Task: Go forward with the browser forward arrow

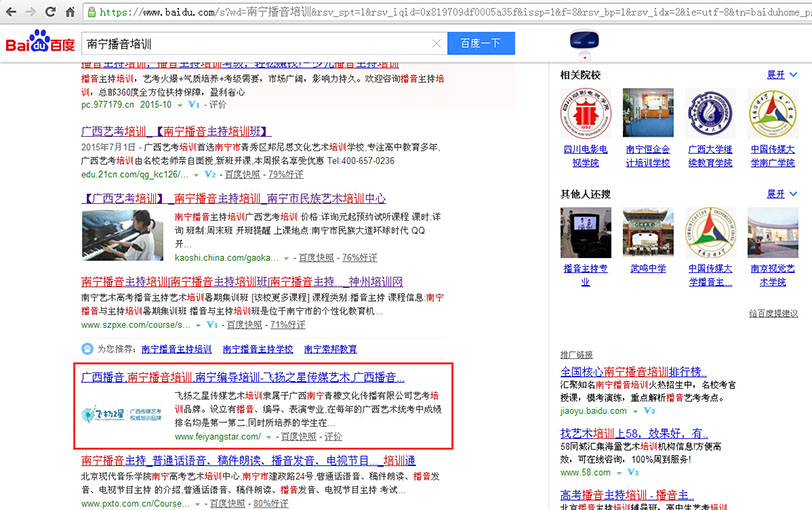Action: tap(31, 11)
